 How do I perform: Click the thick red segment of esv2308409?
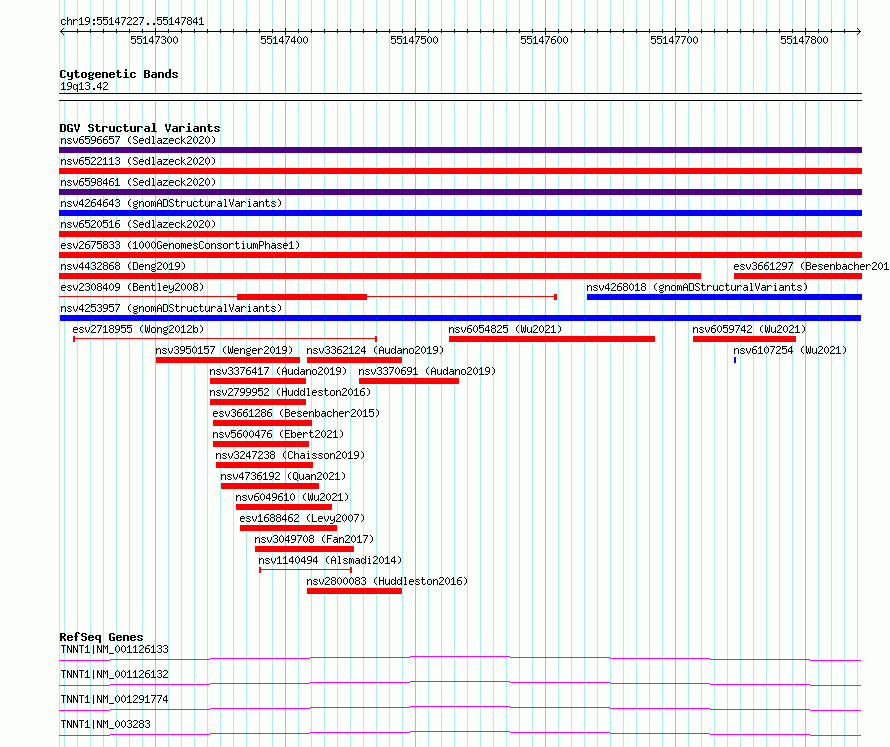(302, 297)
